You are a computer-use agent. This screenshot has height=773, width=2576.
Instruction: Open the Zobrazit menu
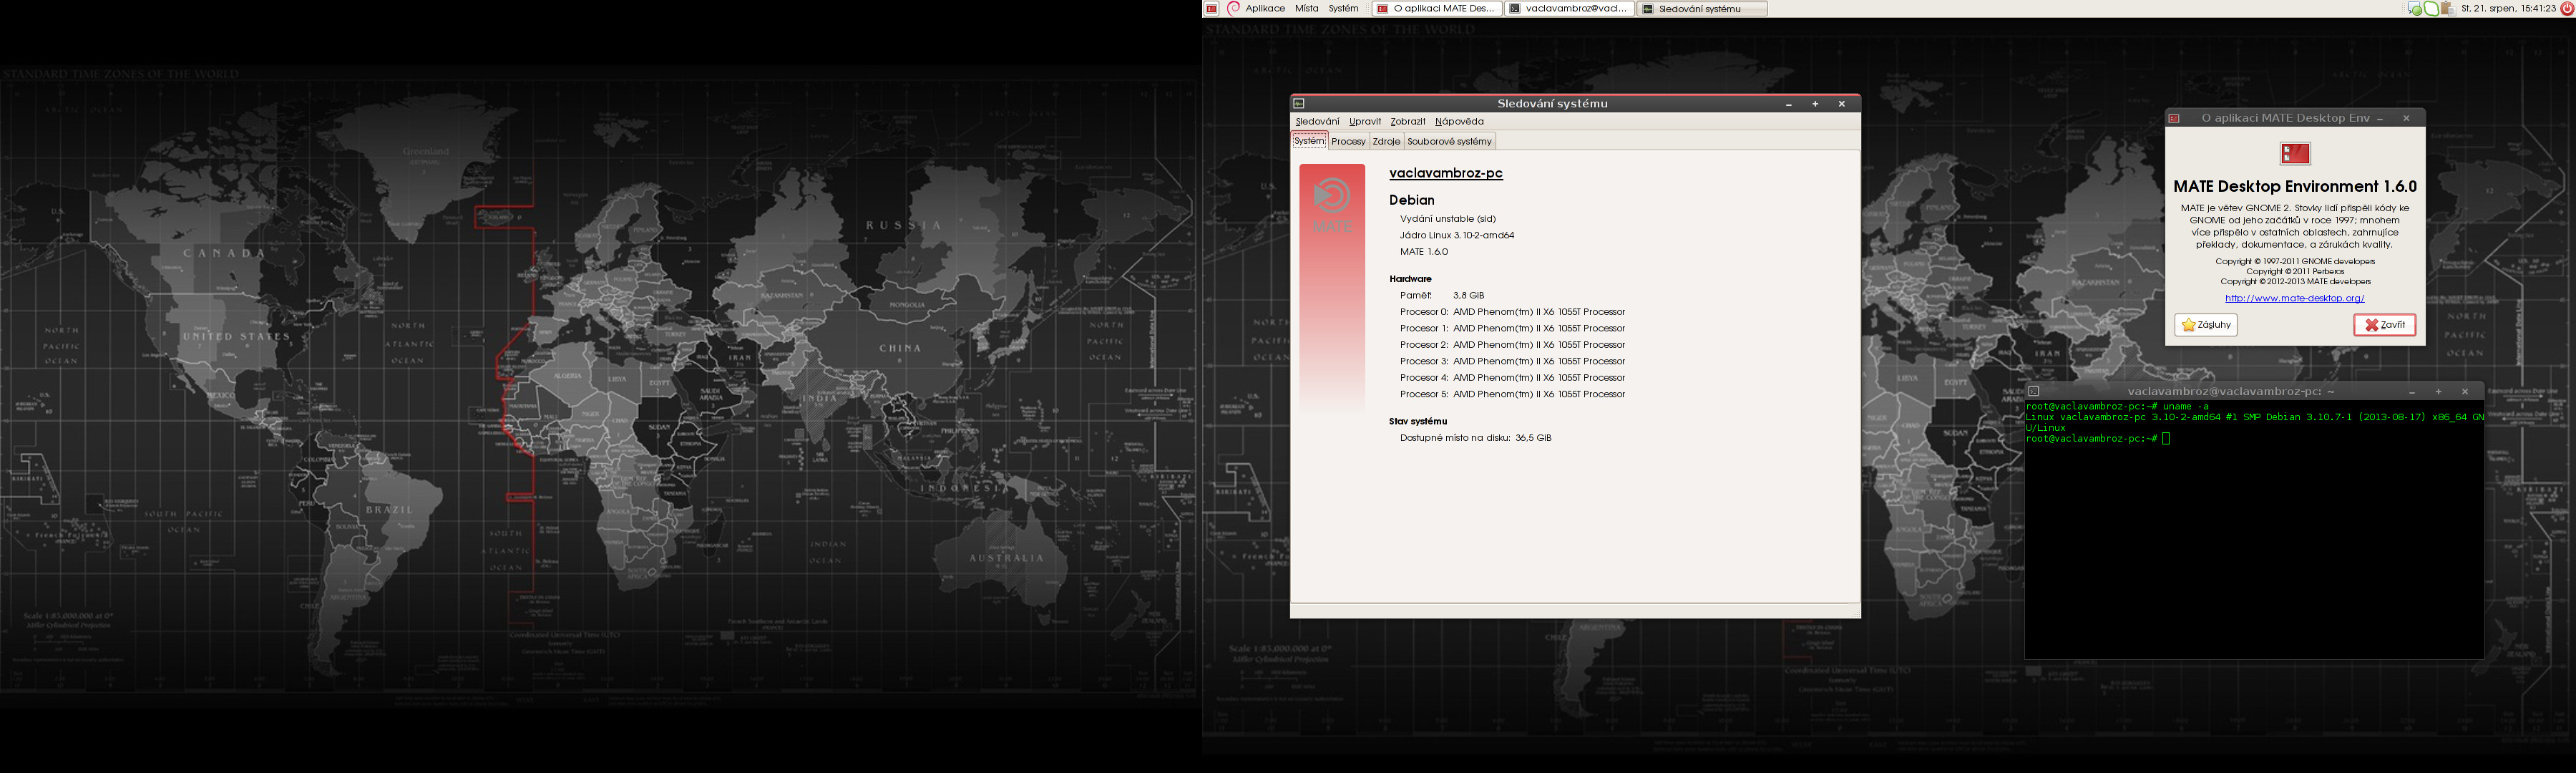click(1407, 121)
